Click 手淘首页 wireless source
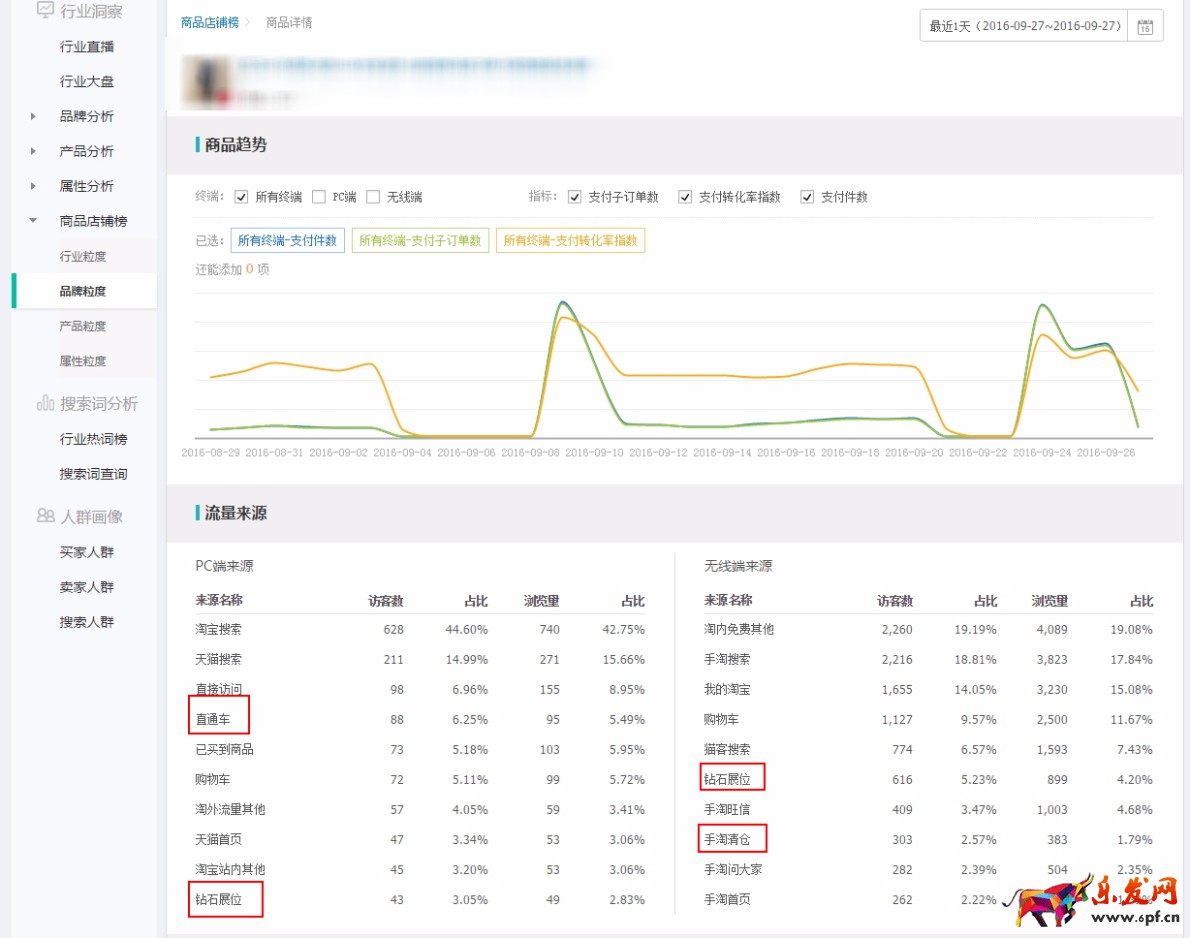Screen dimensions: 1190x938 727,899
